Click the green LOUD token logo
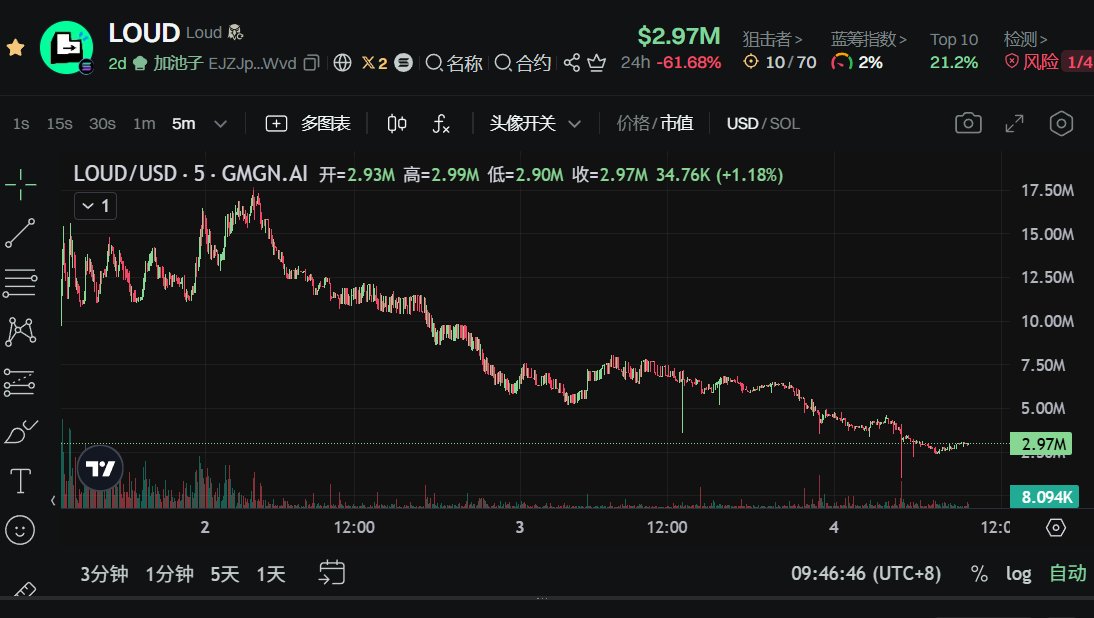 click(66, 47)
